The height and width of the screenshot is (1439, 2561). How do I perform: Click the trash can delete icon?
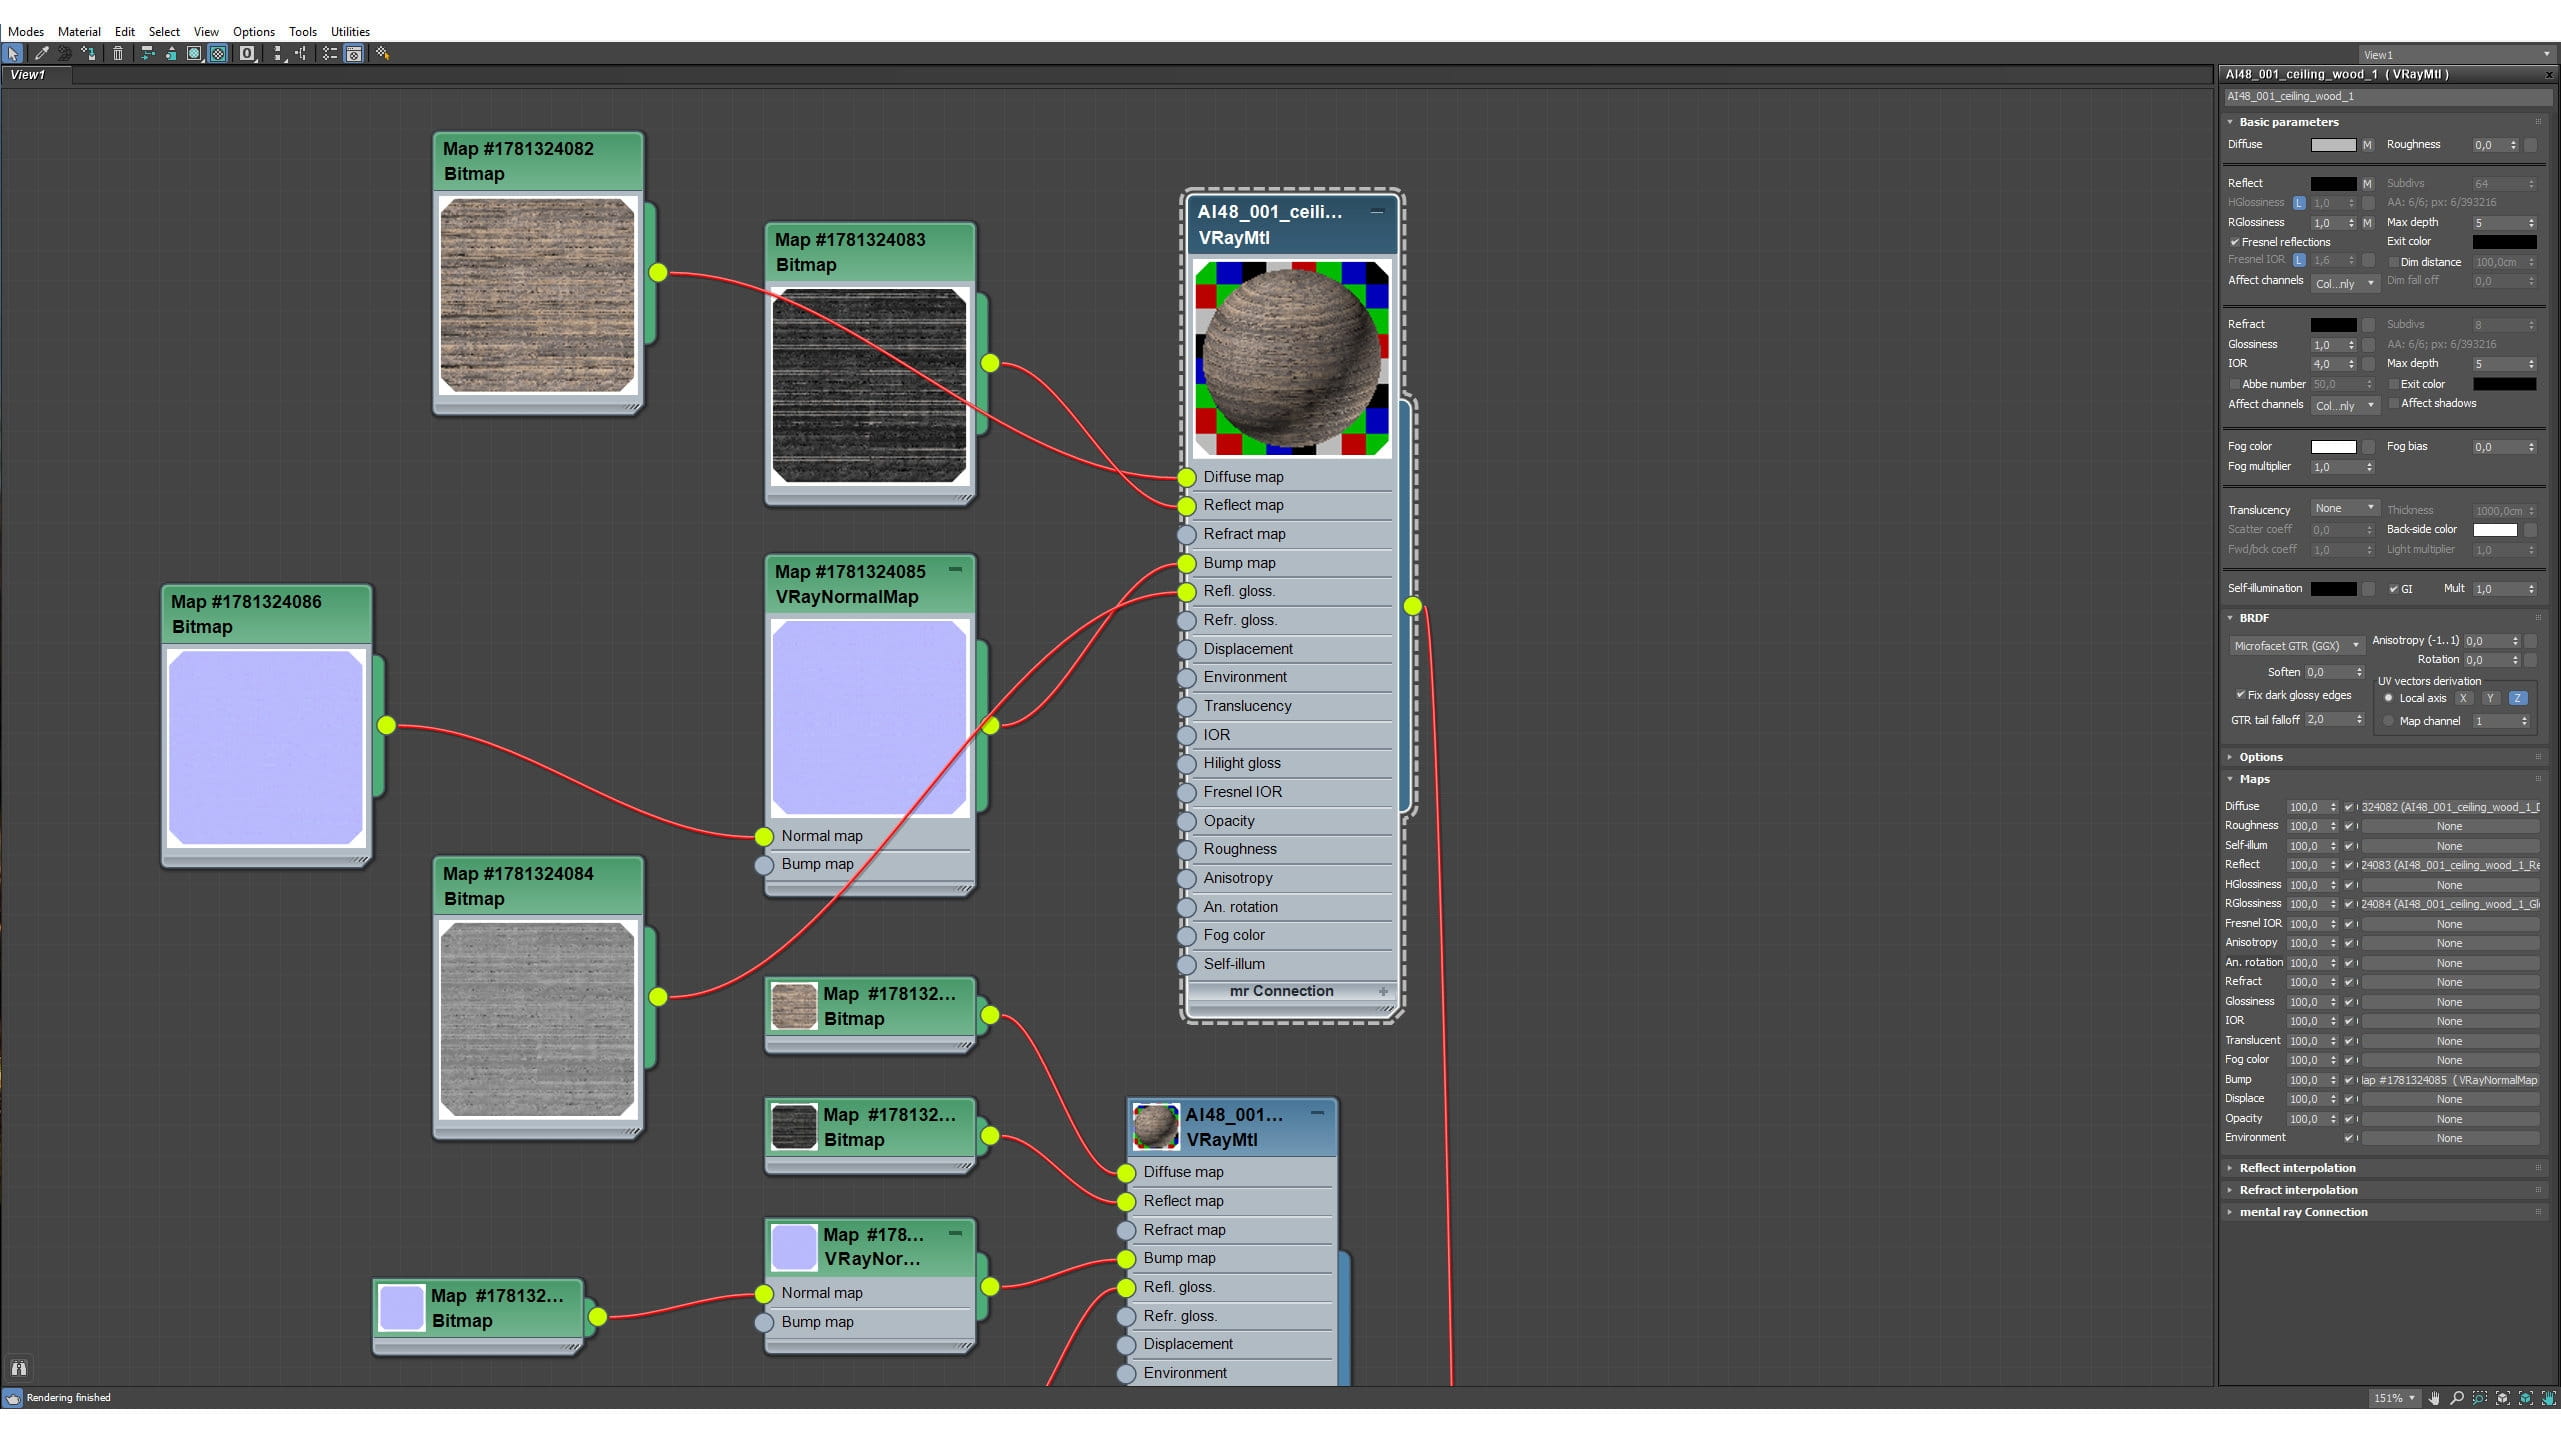click(x=118, y=54)
